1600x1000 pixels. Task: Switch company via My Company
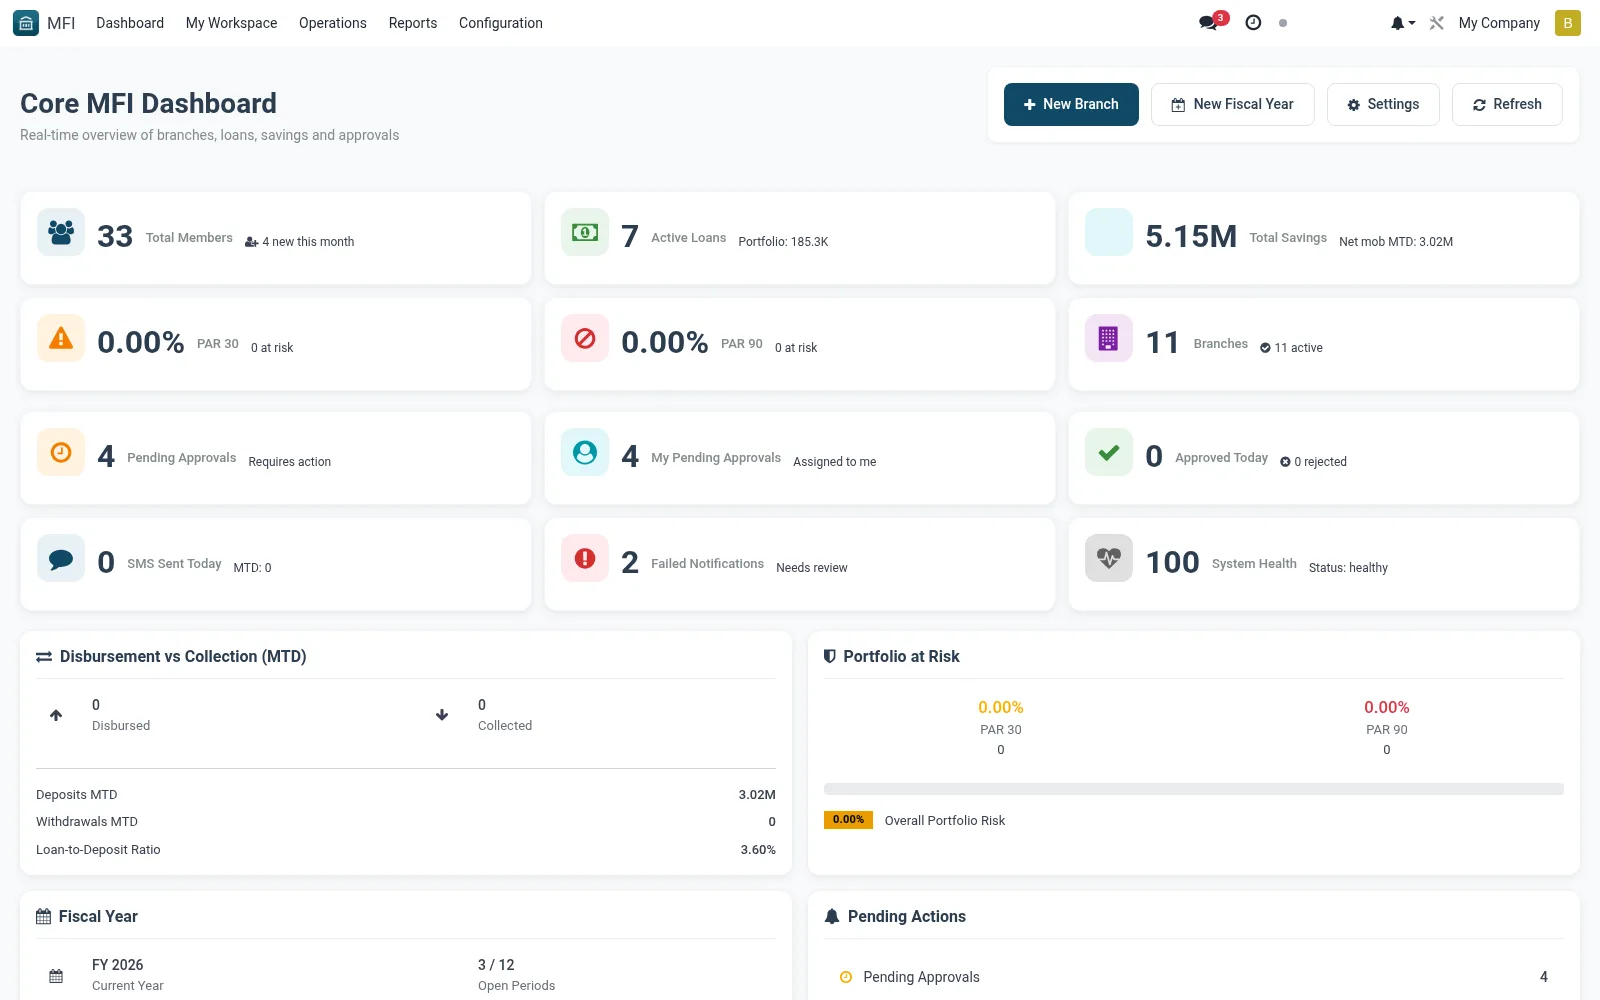click(x=1499, y=23)
